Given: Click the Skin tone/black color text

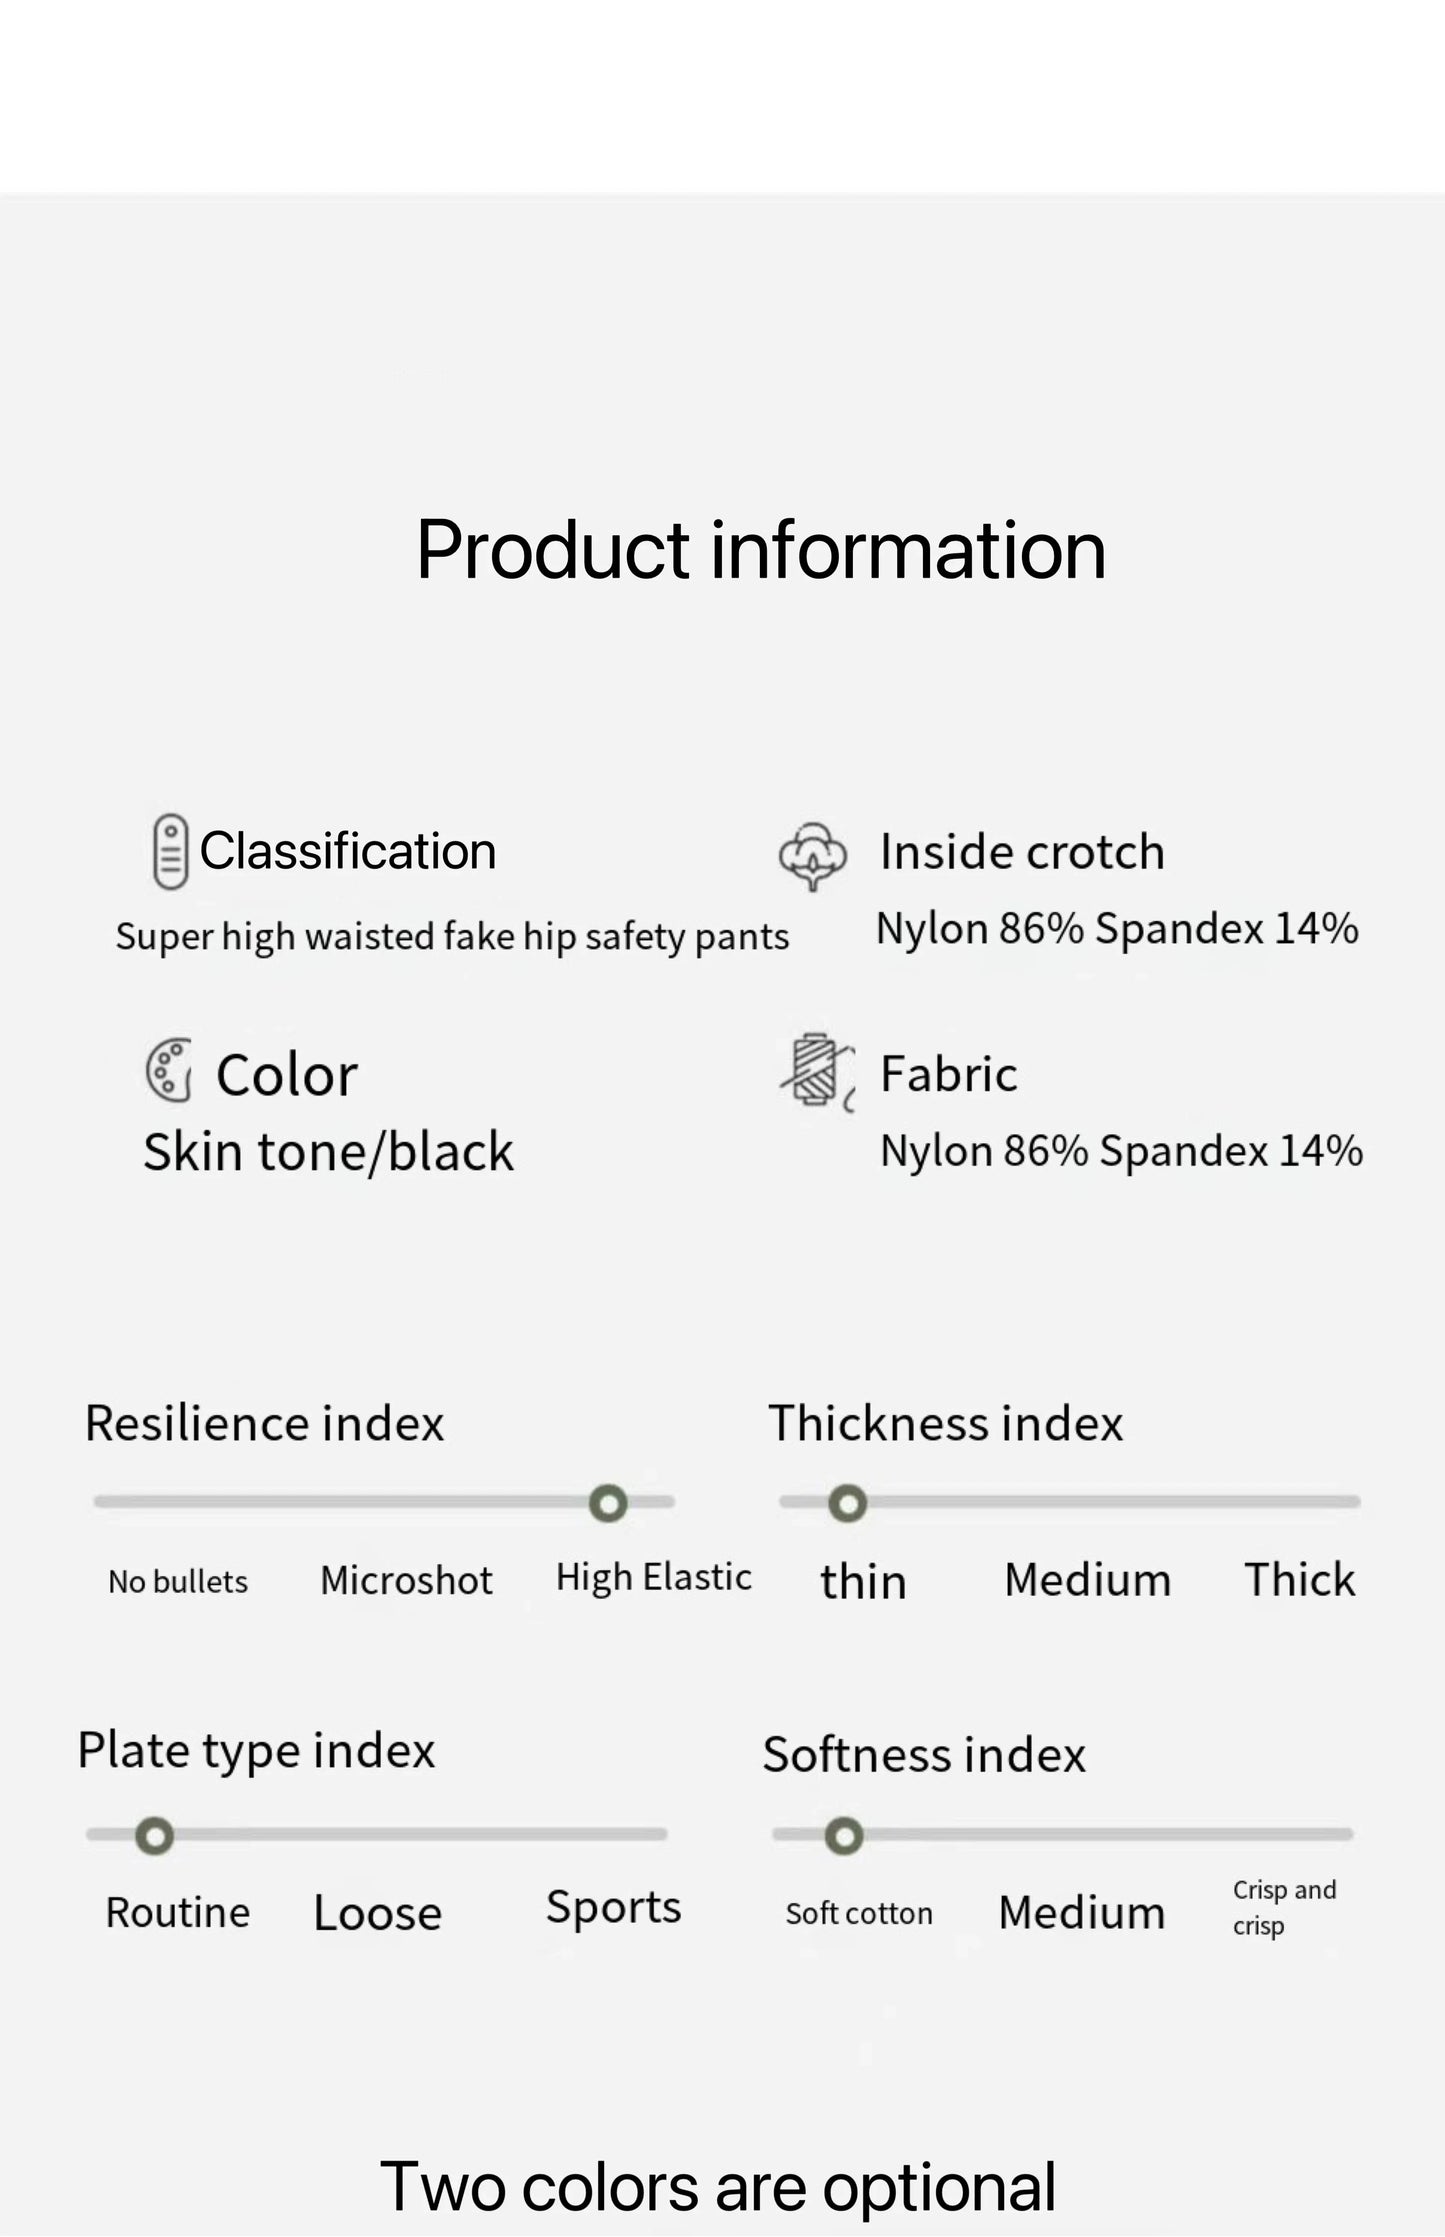Looking at the screenshot, I should coord(328,1151).
